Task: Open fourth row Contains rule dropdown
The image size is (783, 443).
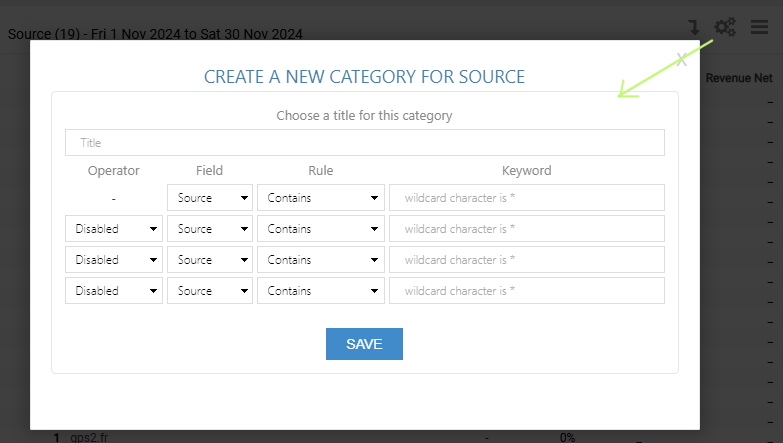Action: (321, 291)
